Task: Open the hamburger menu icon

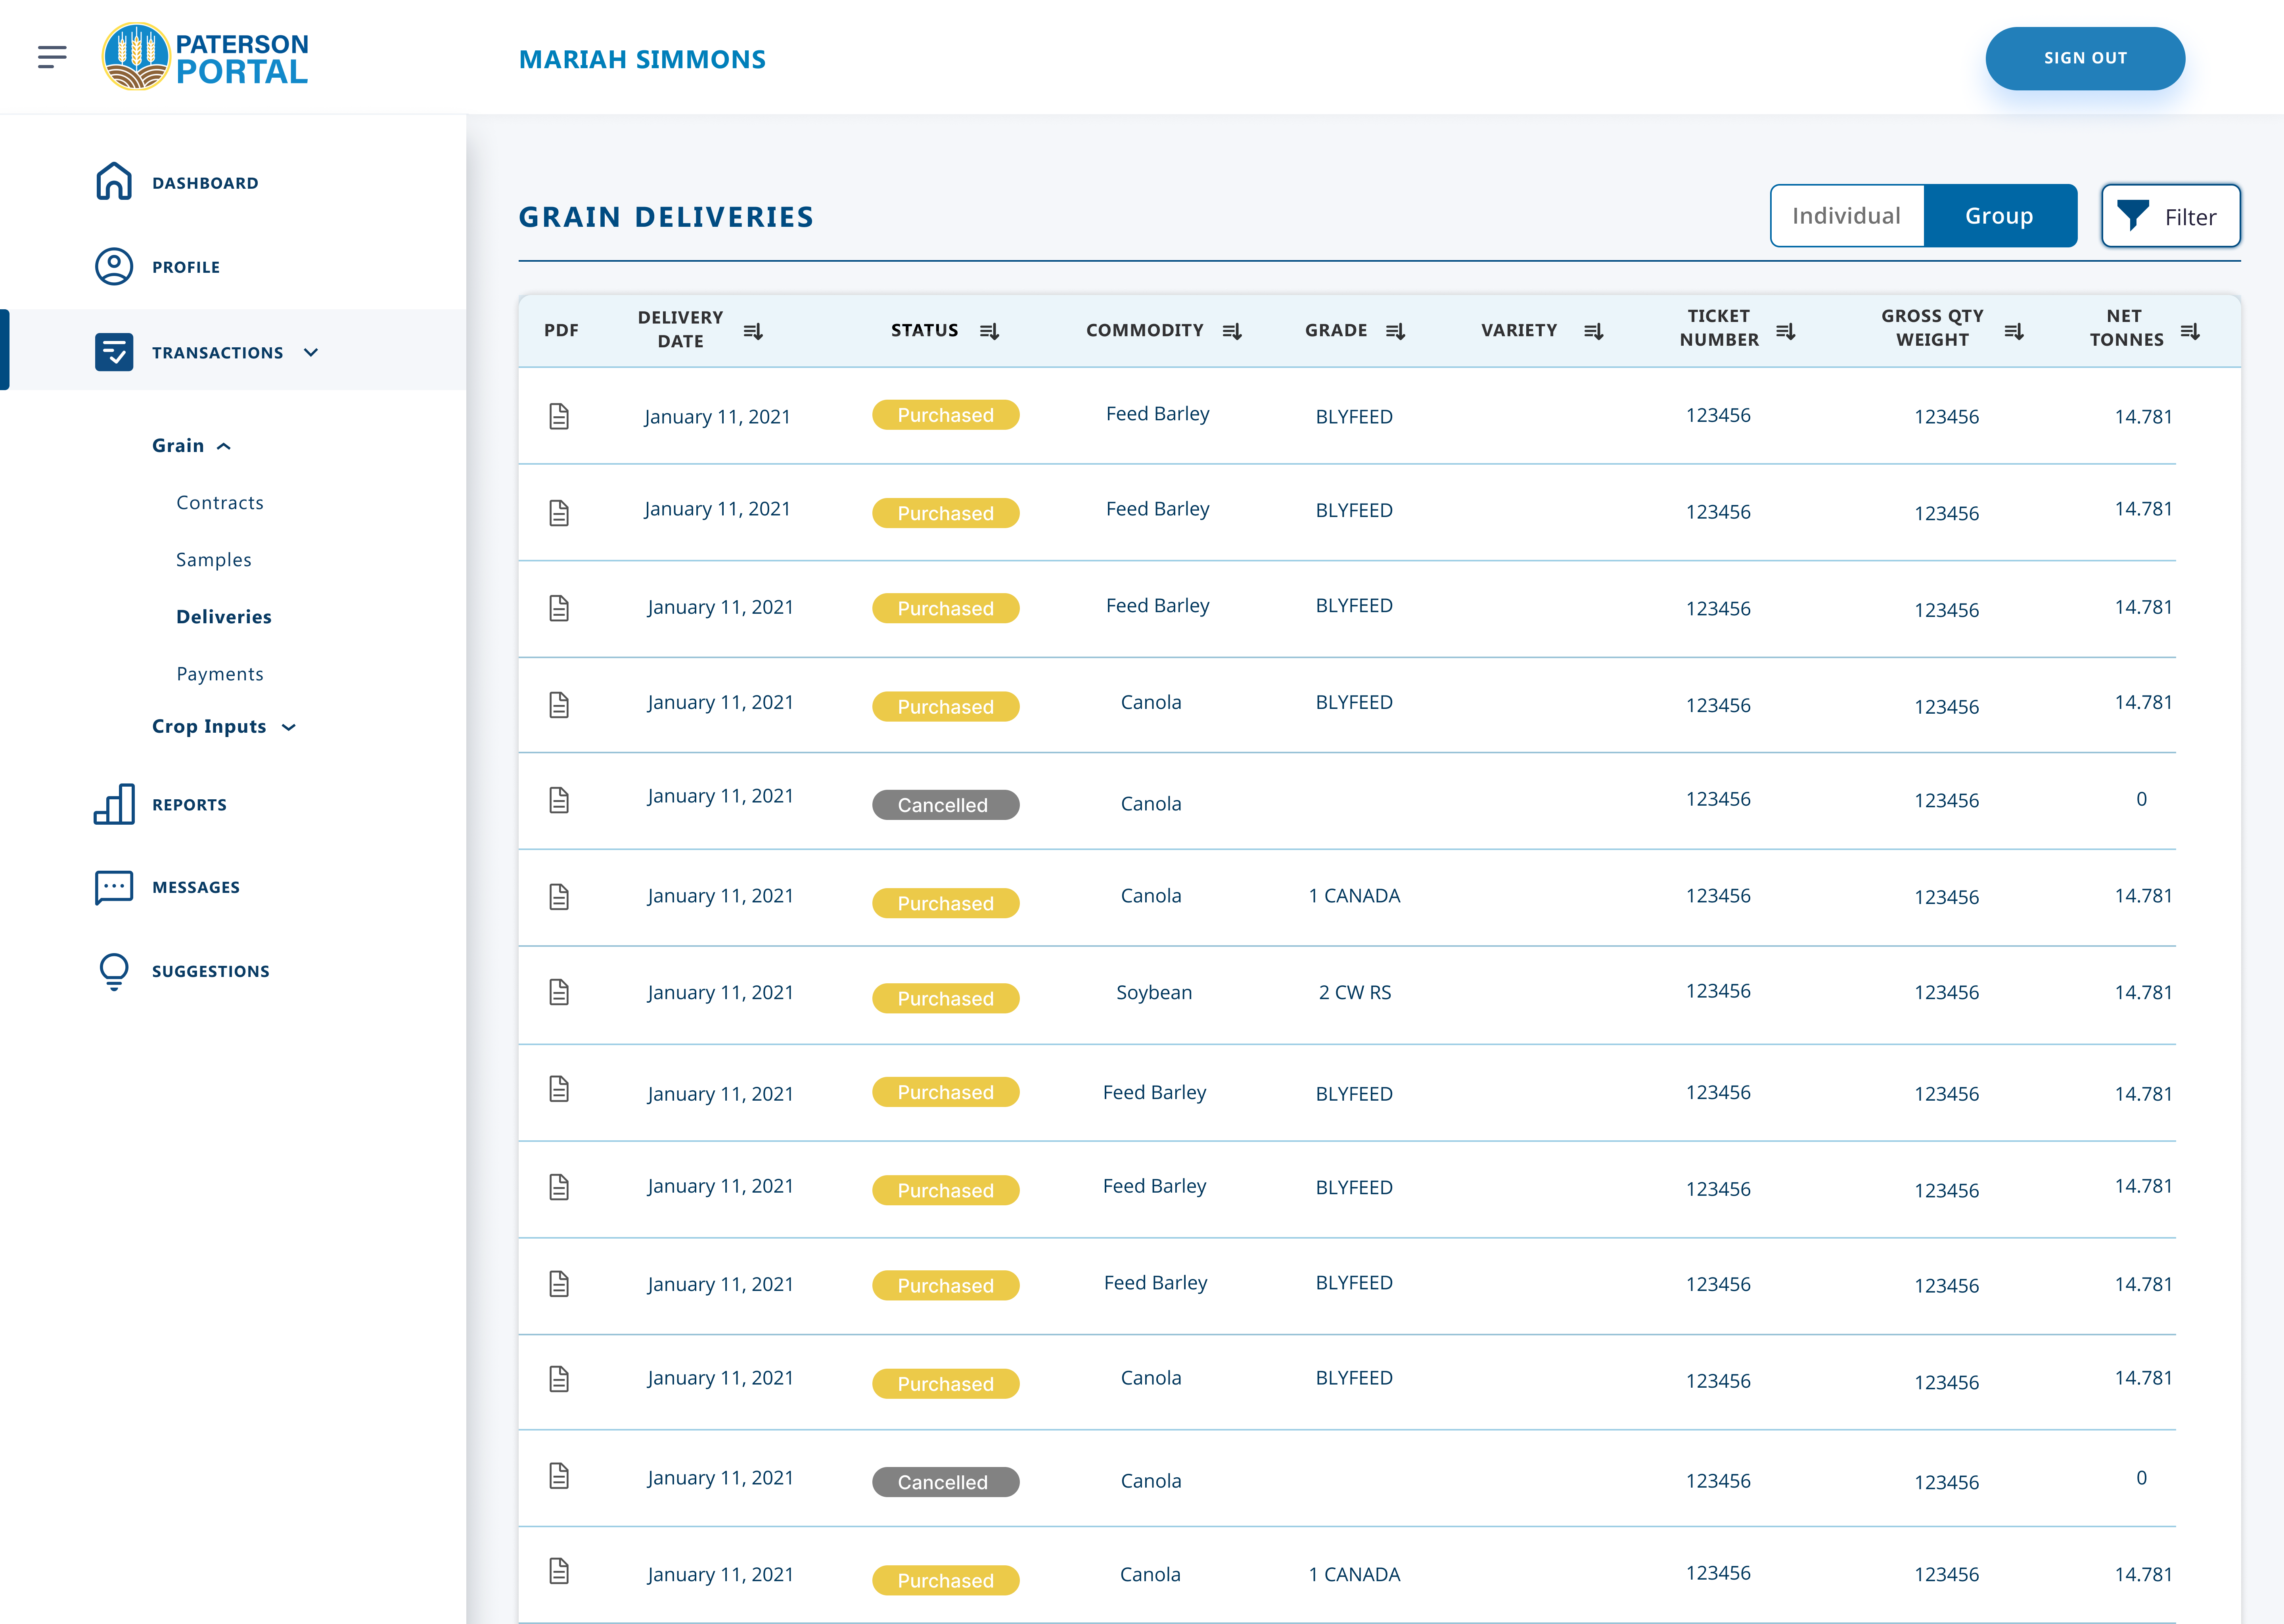Action: (x=52, y=57)
